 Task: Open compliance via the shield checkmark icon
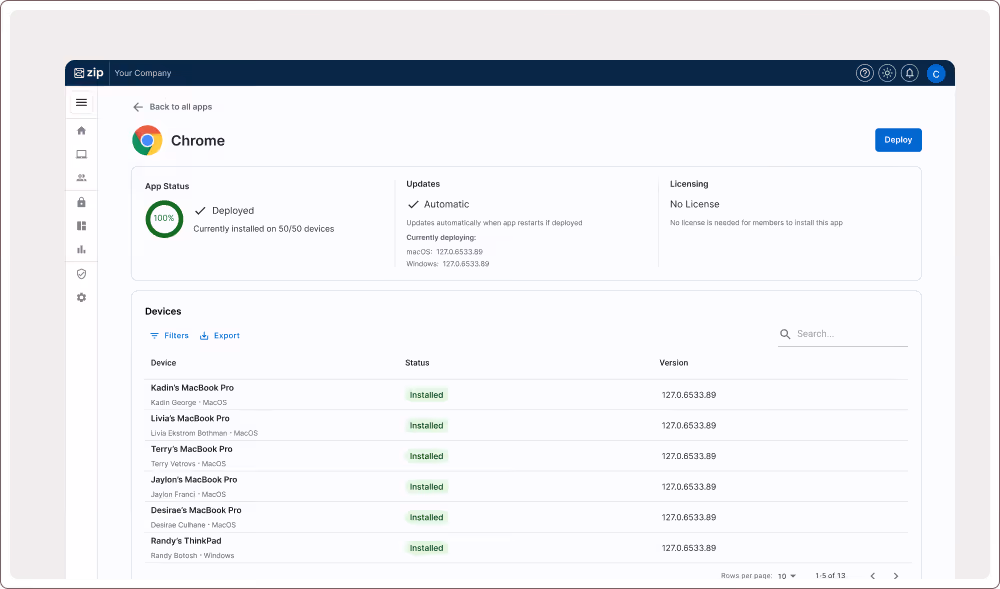point(81,273)
